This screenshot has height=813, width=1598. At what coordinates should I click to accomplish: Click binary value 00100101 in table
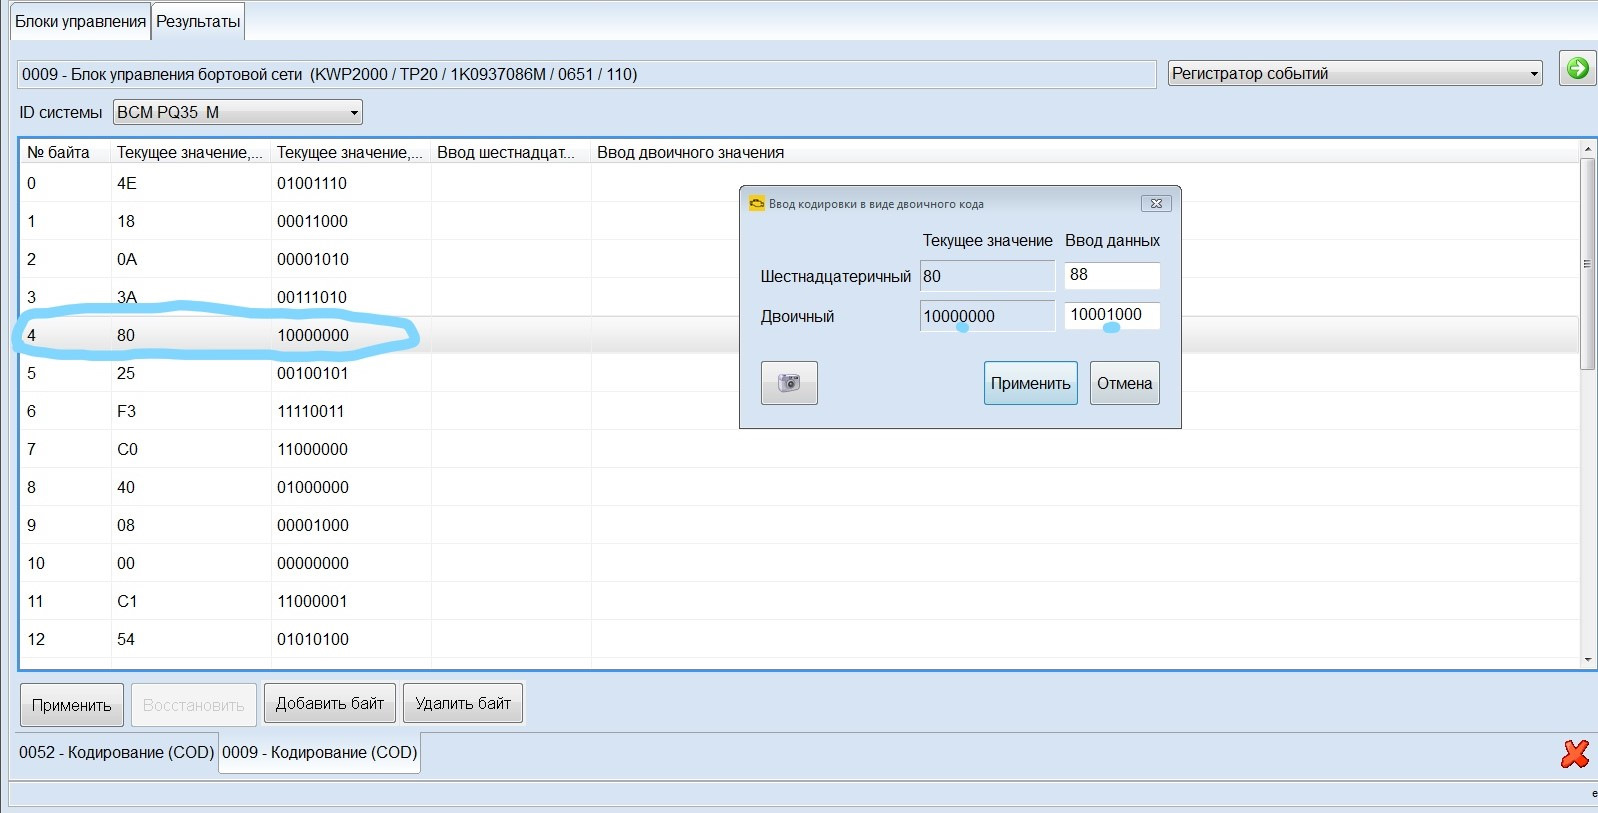coord(312,373)
